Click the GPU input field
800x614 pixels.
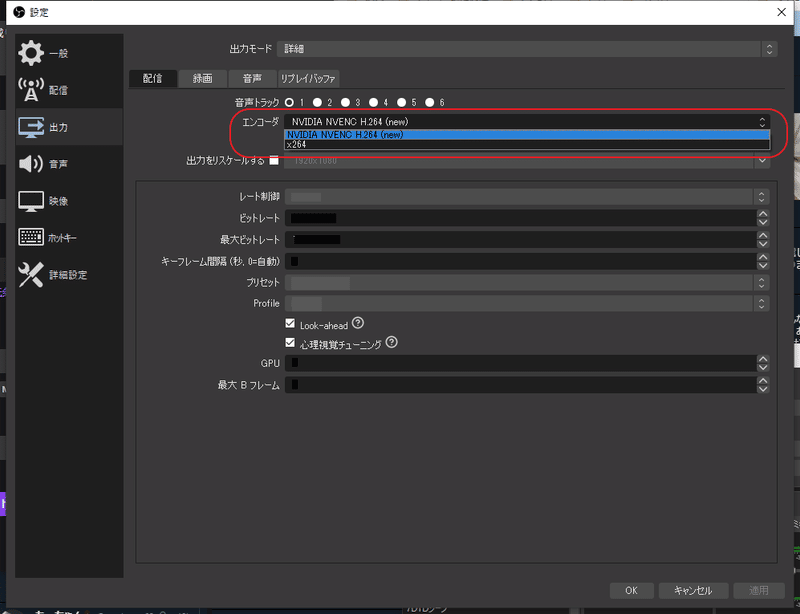[x=520, y=363]
